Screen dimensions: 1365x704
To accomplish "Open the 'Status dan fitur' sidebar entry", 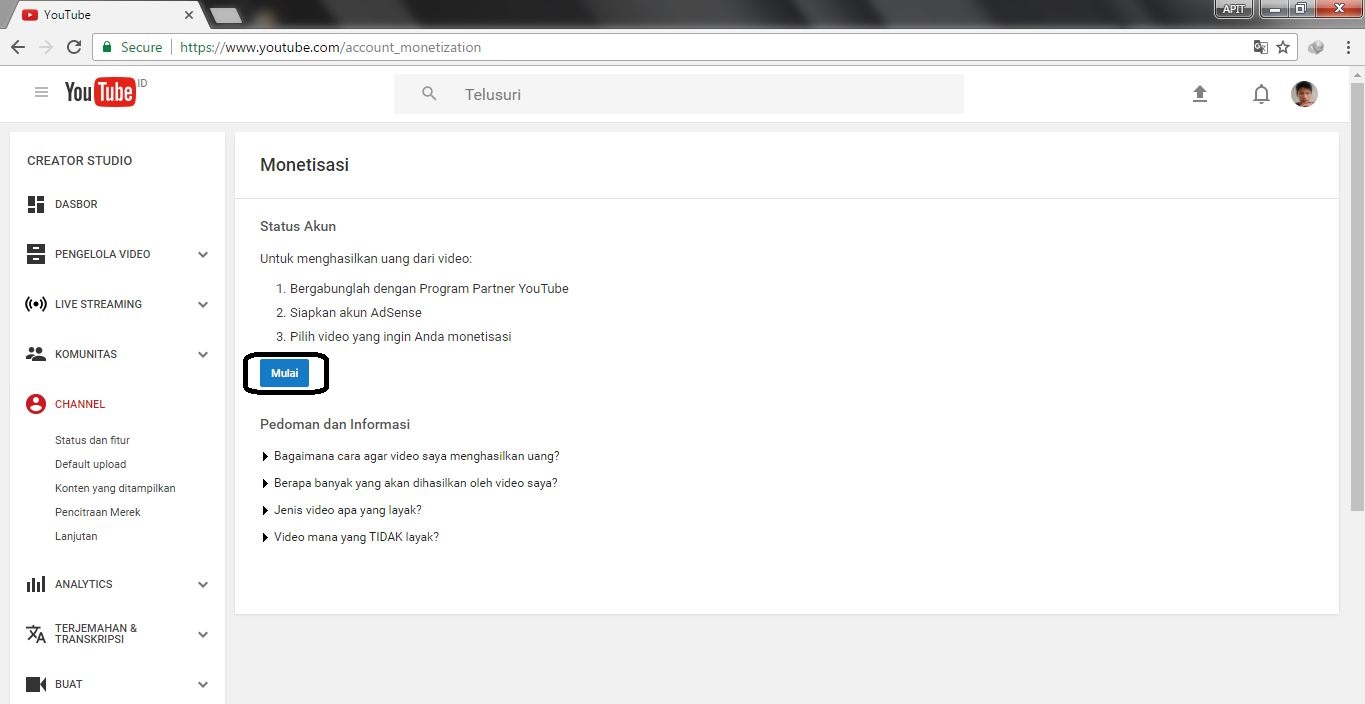I will 92,440.
